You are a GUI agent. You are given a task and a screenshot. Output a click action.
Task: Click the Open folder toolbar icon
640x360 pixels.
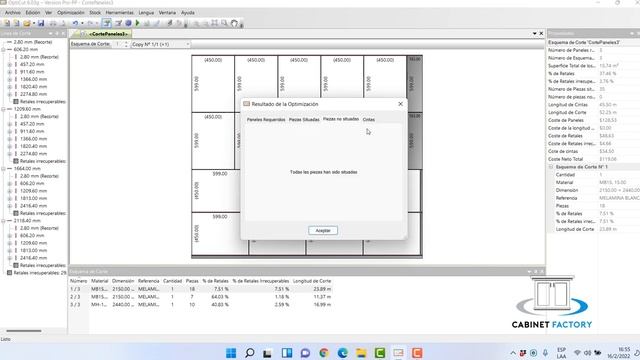[x=27, y=23]
